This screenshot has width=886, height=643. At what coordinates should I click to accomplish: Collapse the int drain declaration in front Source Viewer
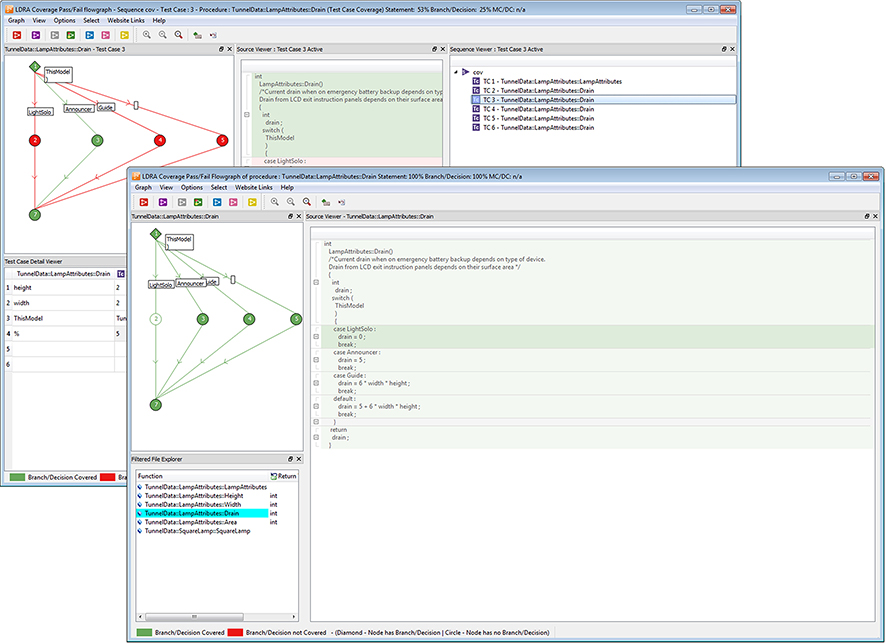(x=316, y=283)
